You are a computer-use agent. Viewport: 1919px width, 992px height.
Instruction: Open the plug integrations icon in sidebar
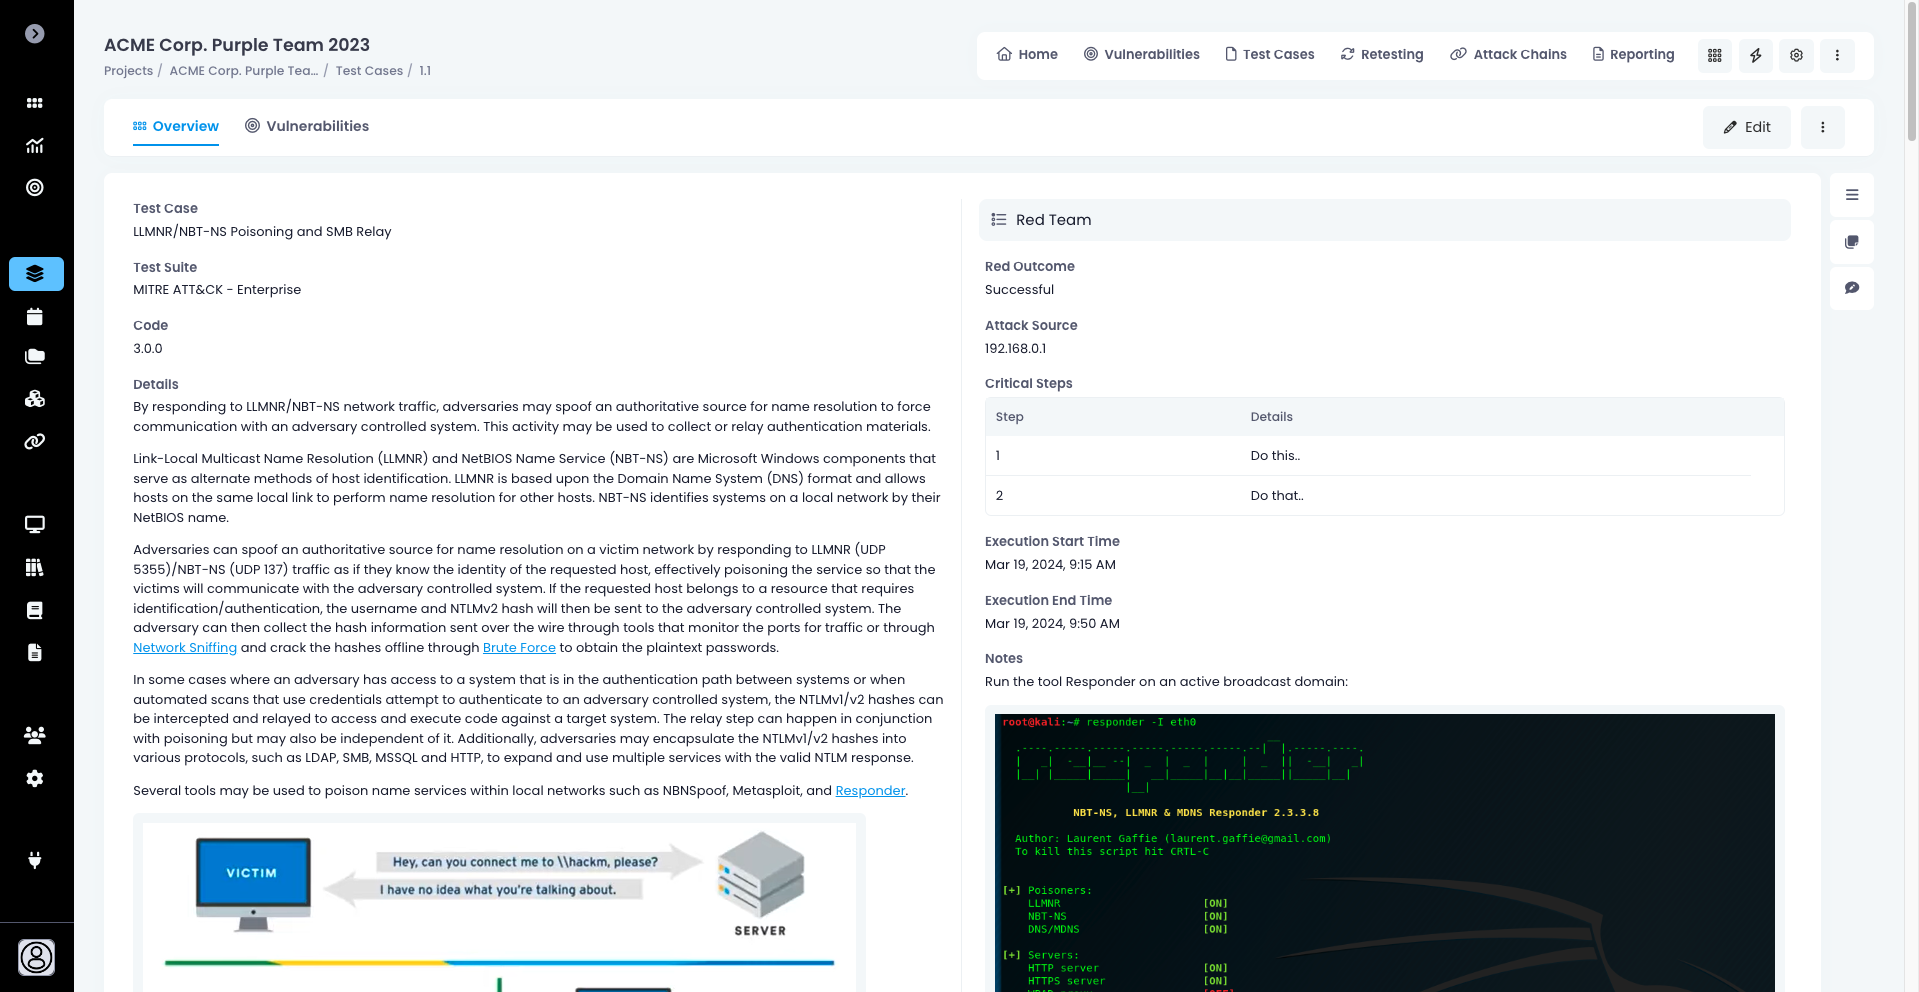(35, 860)
